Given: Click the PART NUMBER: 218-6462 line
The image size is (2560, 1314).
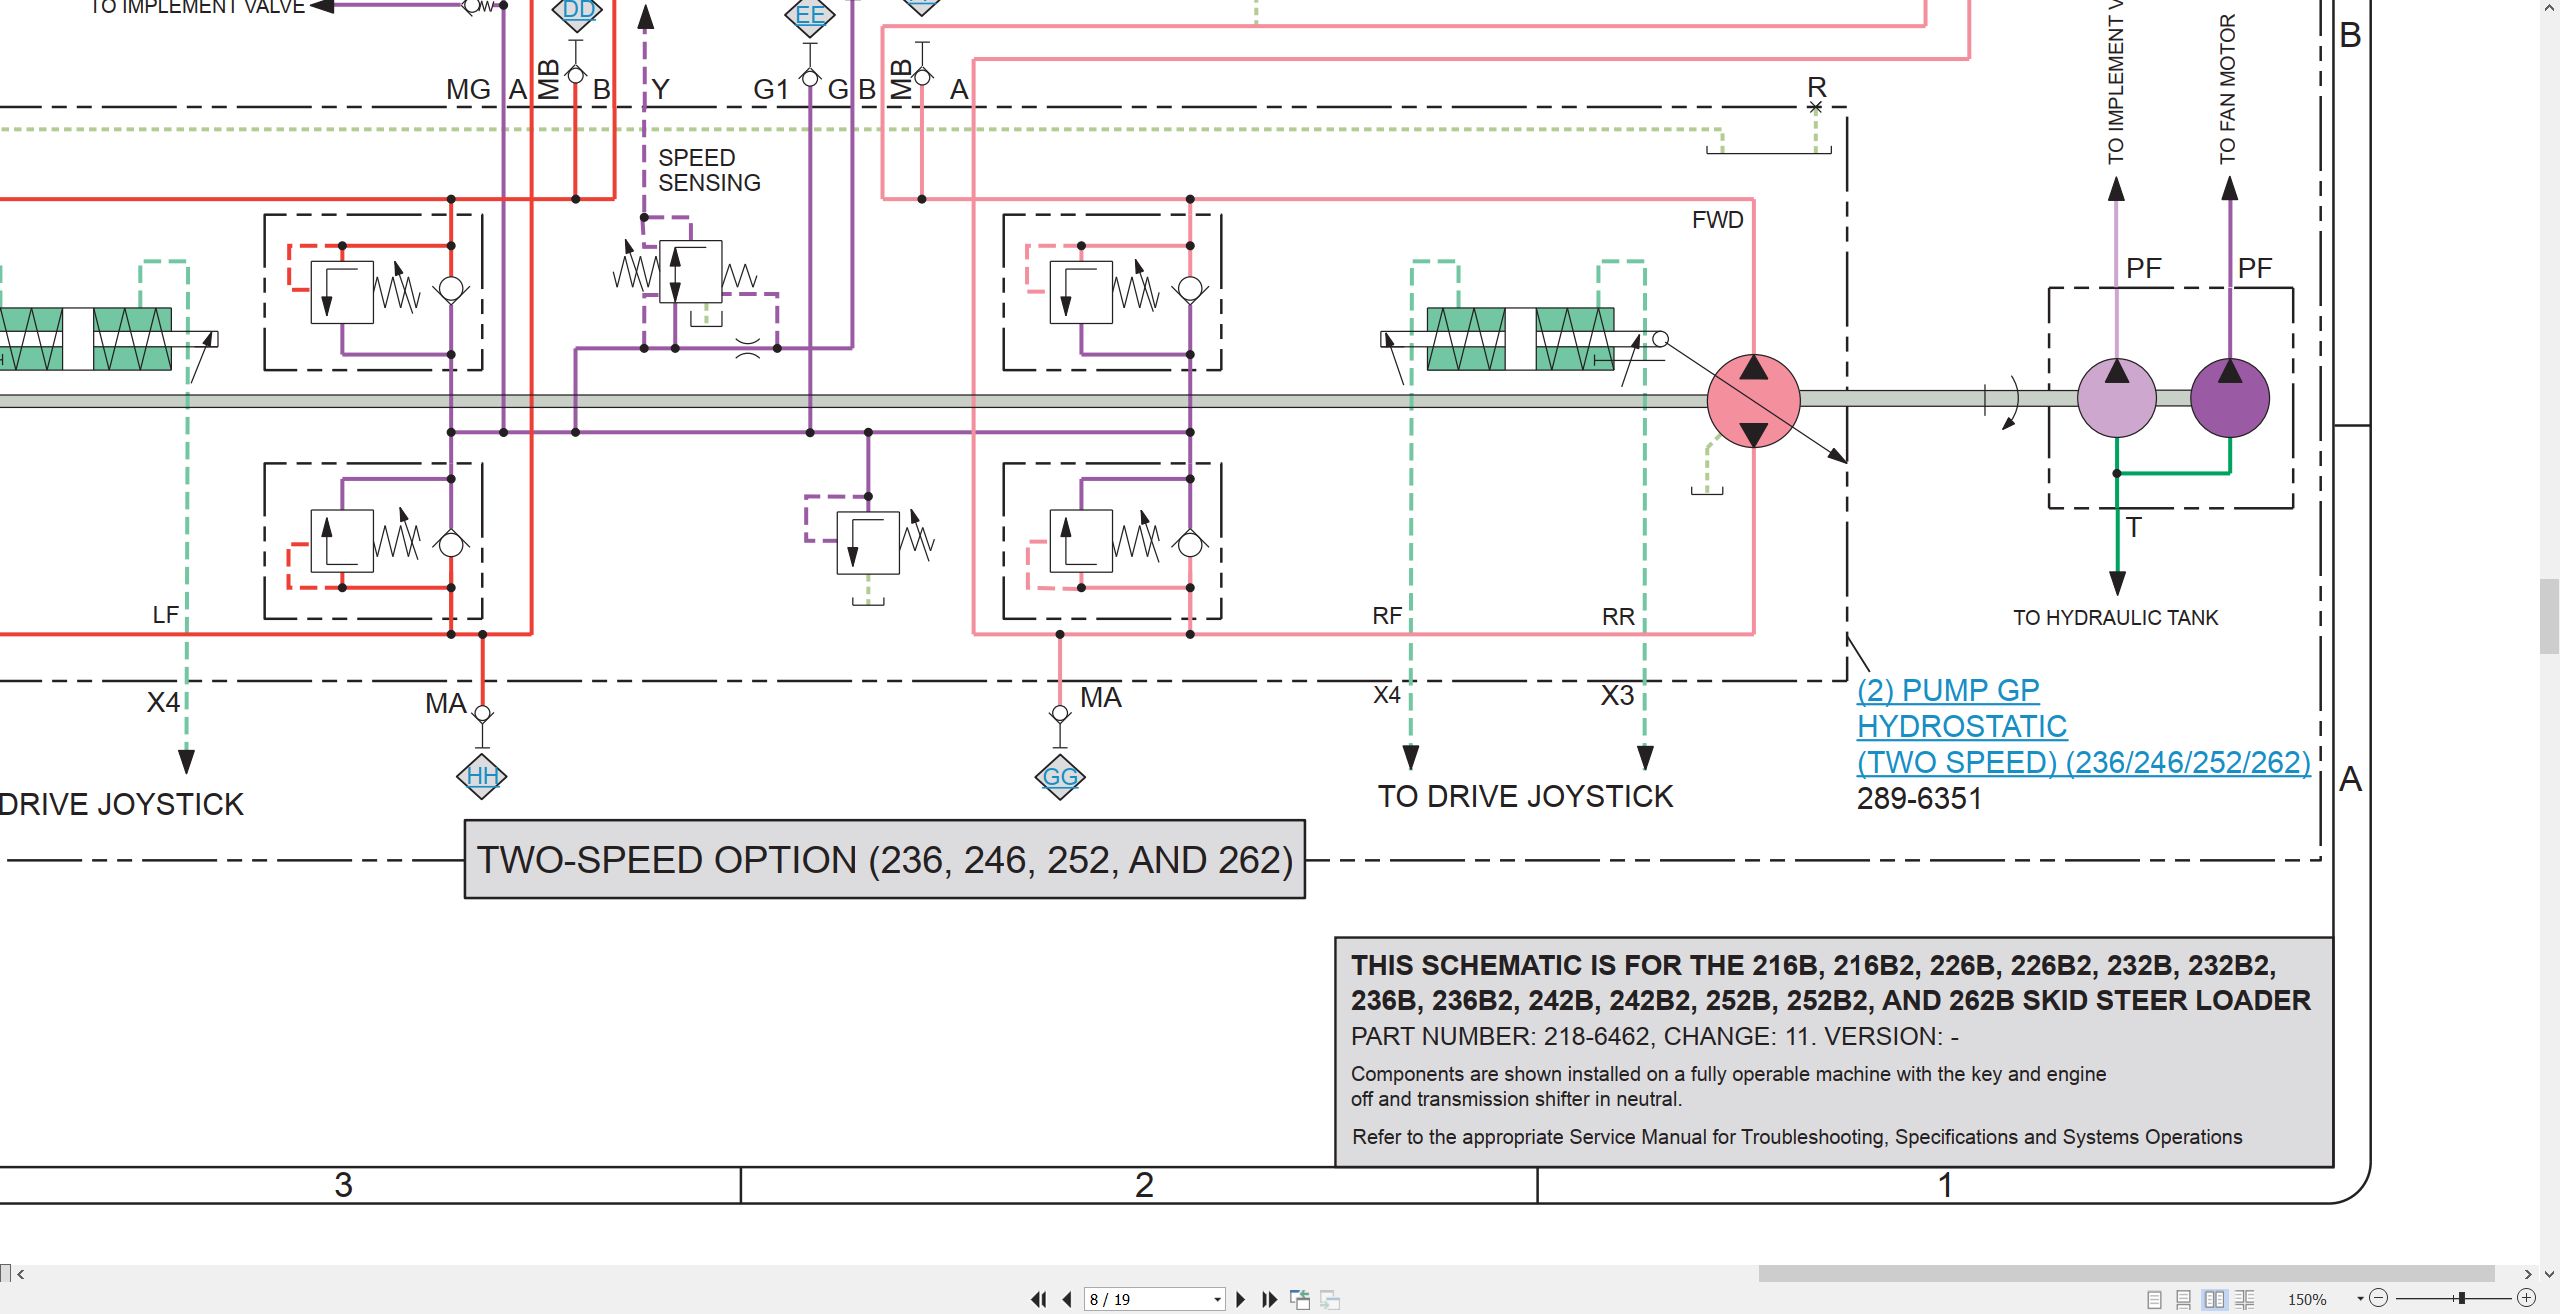Looking at the screenshot, I should point(1654,1036).
